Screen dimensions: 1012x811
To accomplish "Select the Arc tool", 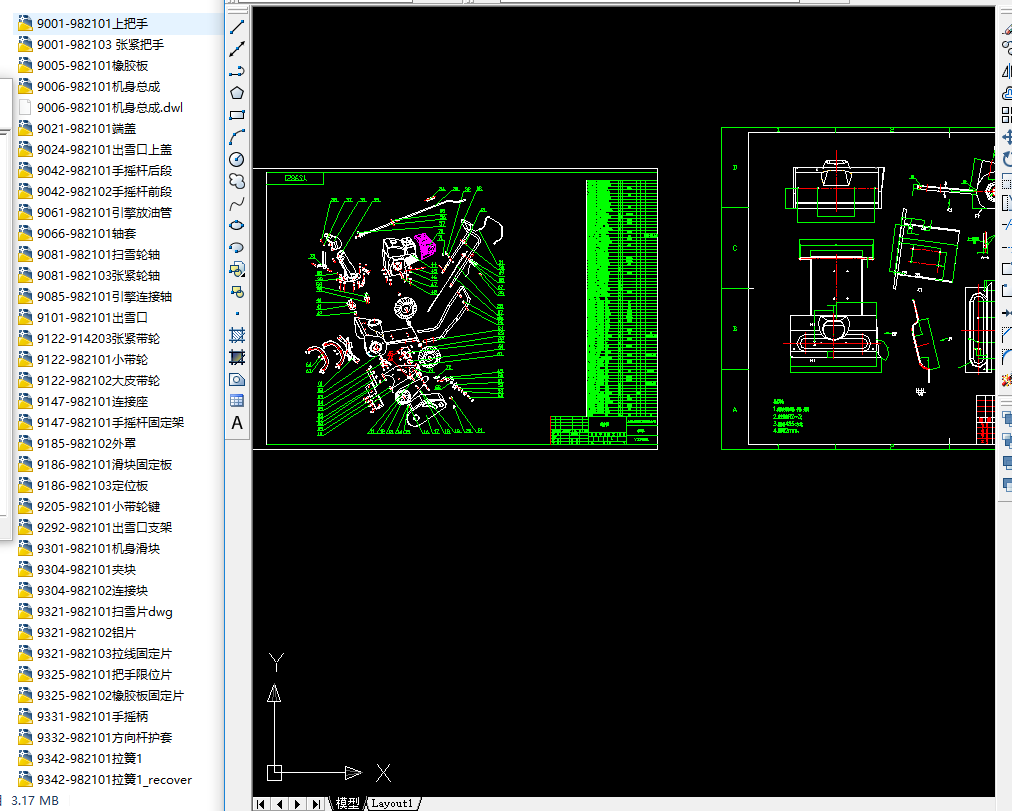I will pos(237,137).
